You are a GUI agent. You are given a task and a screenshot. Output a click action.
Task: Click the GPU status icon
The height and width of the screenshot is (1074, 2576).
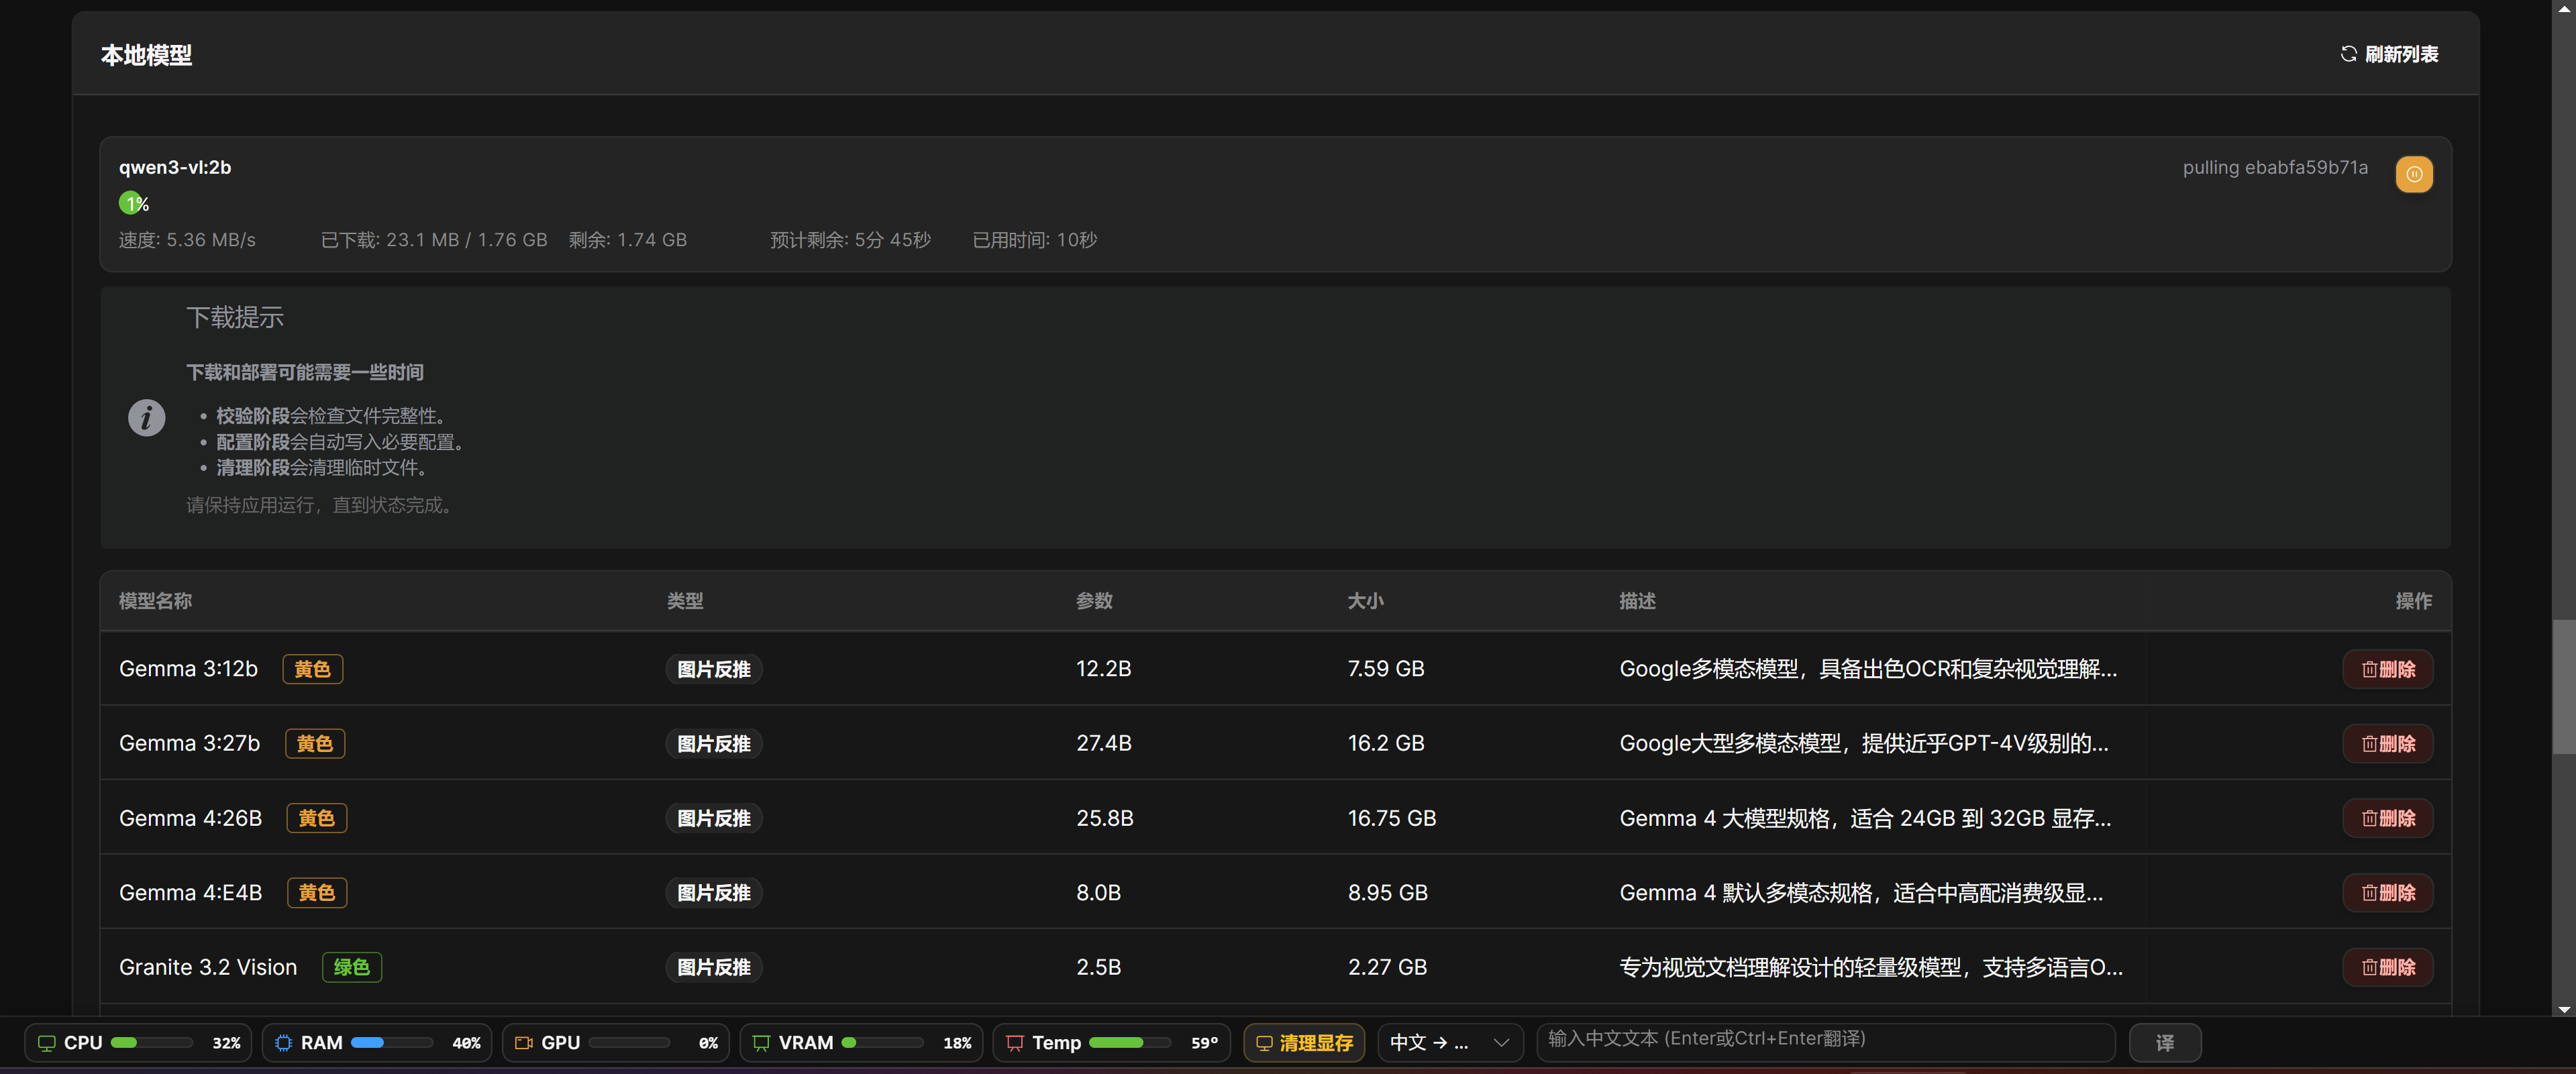[523, 1043]
